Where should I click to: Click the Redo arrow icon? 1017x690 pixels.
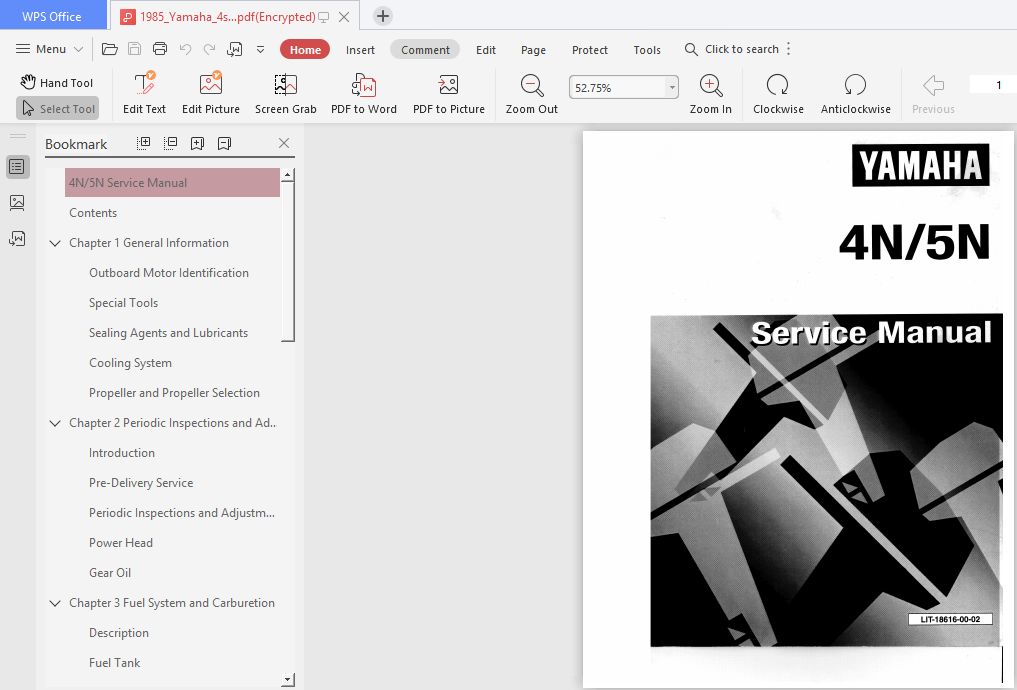(209, 49)
